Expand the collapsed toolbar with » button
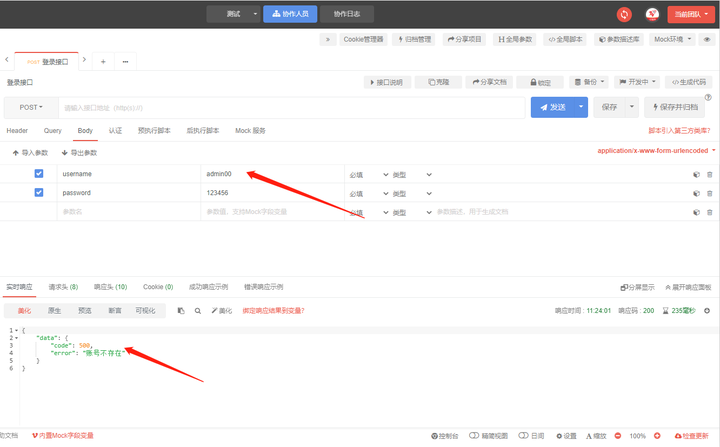Image resolution: width=720 pixels, height=447 pixels. [327, 40]
